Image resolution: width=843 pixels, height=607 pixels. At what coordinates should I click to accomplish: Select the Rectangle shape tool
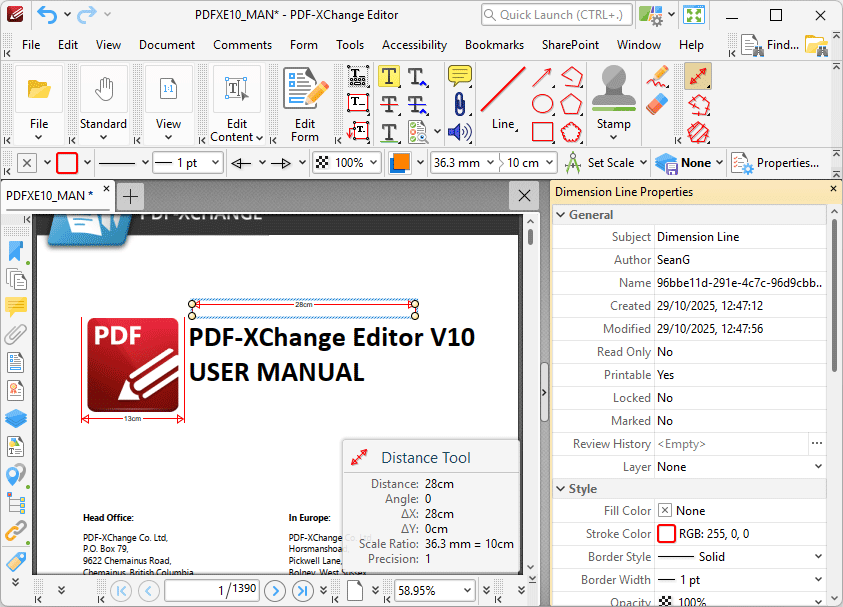542,131
